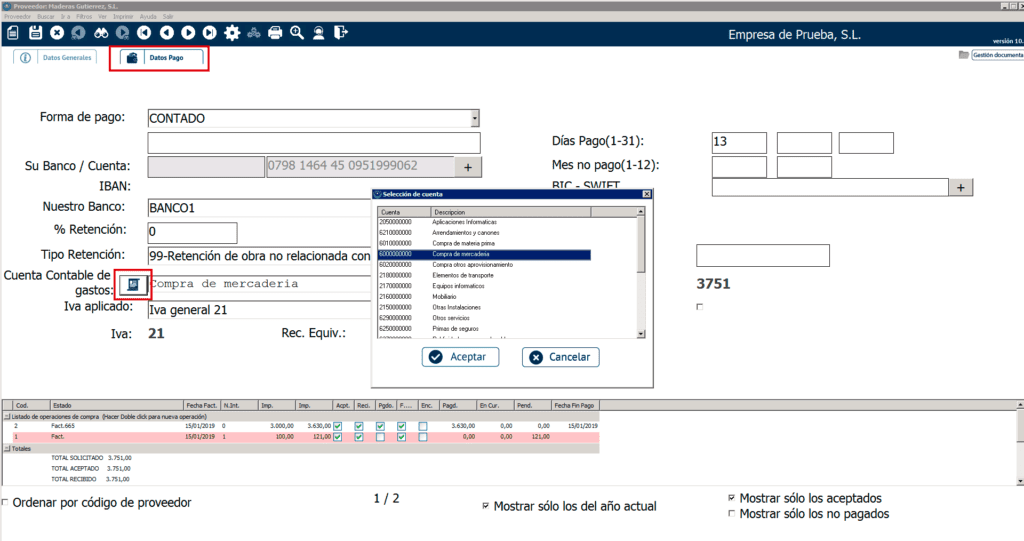Click the magnifier zoom icon in toolbar
The height and width of the screenshot is (541, 1024).
297,33
